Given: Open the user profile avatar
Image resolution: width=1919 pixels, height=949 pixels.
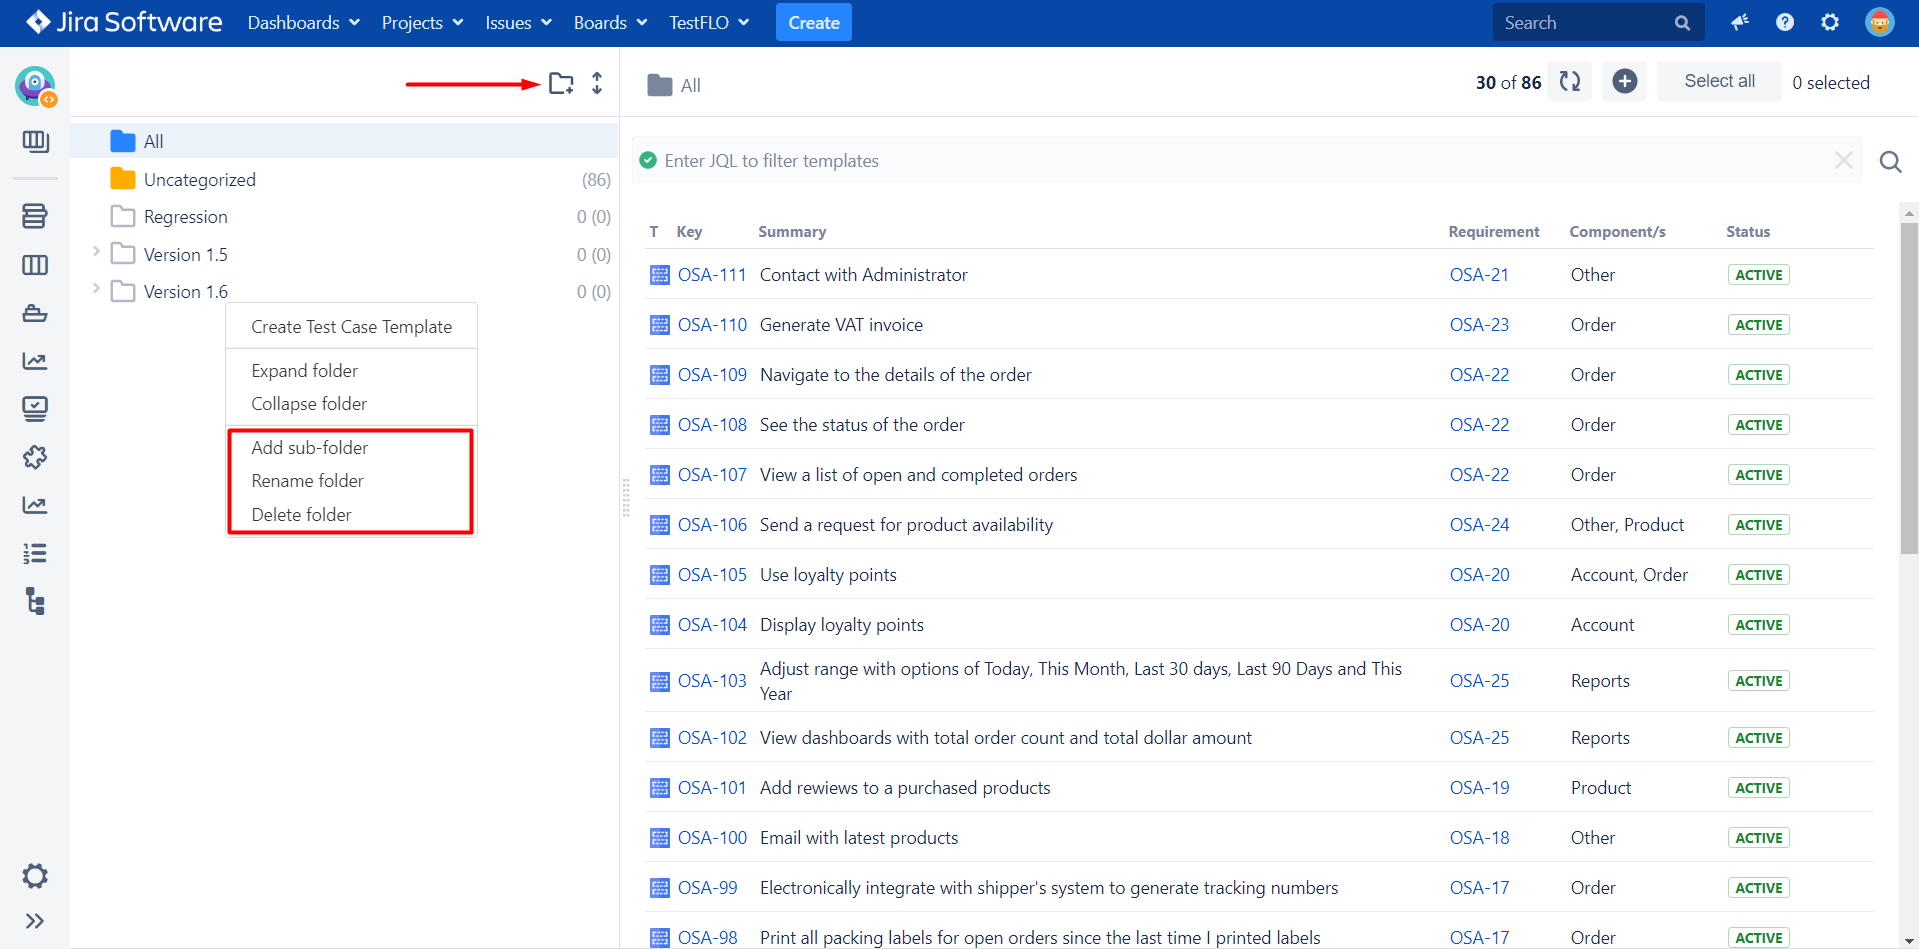Looking at the screenshot, I should pyautogui.click(x=1880, y=22).
